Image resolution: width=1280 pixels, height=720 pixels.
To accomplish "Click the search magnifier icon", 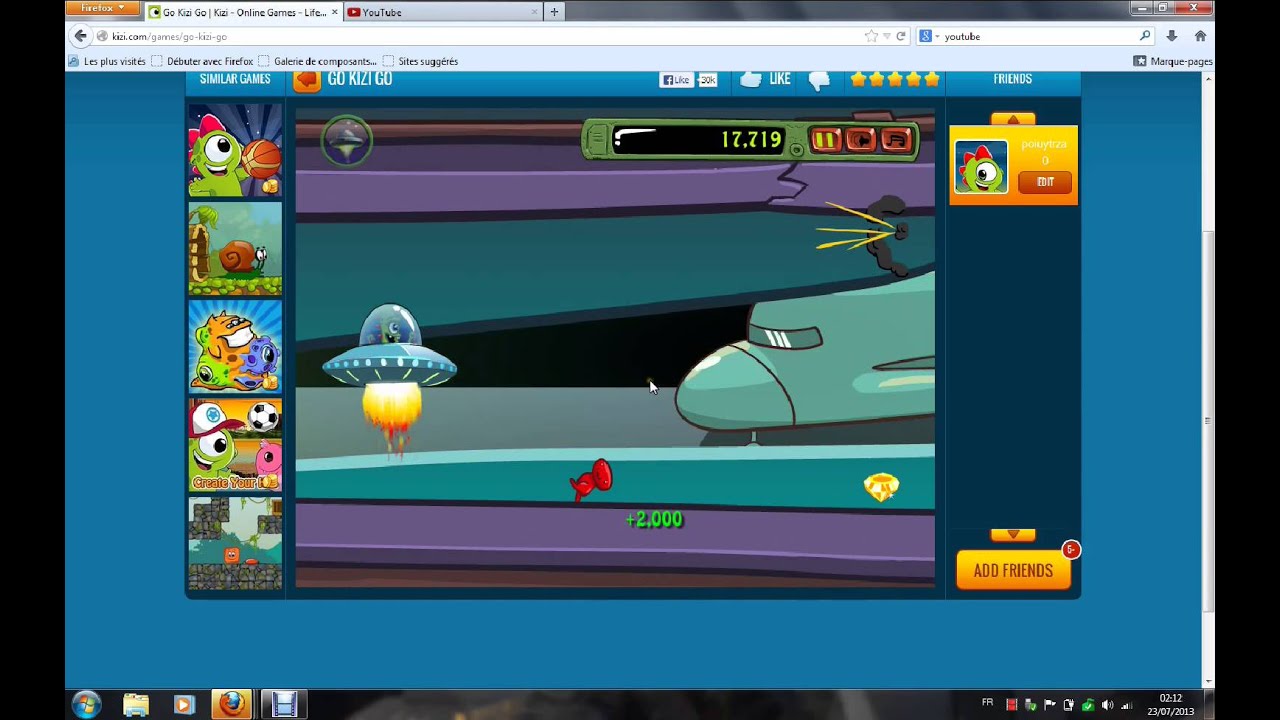I will [x=1145, y=36].
